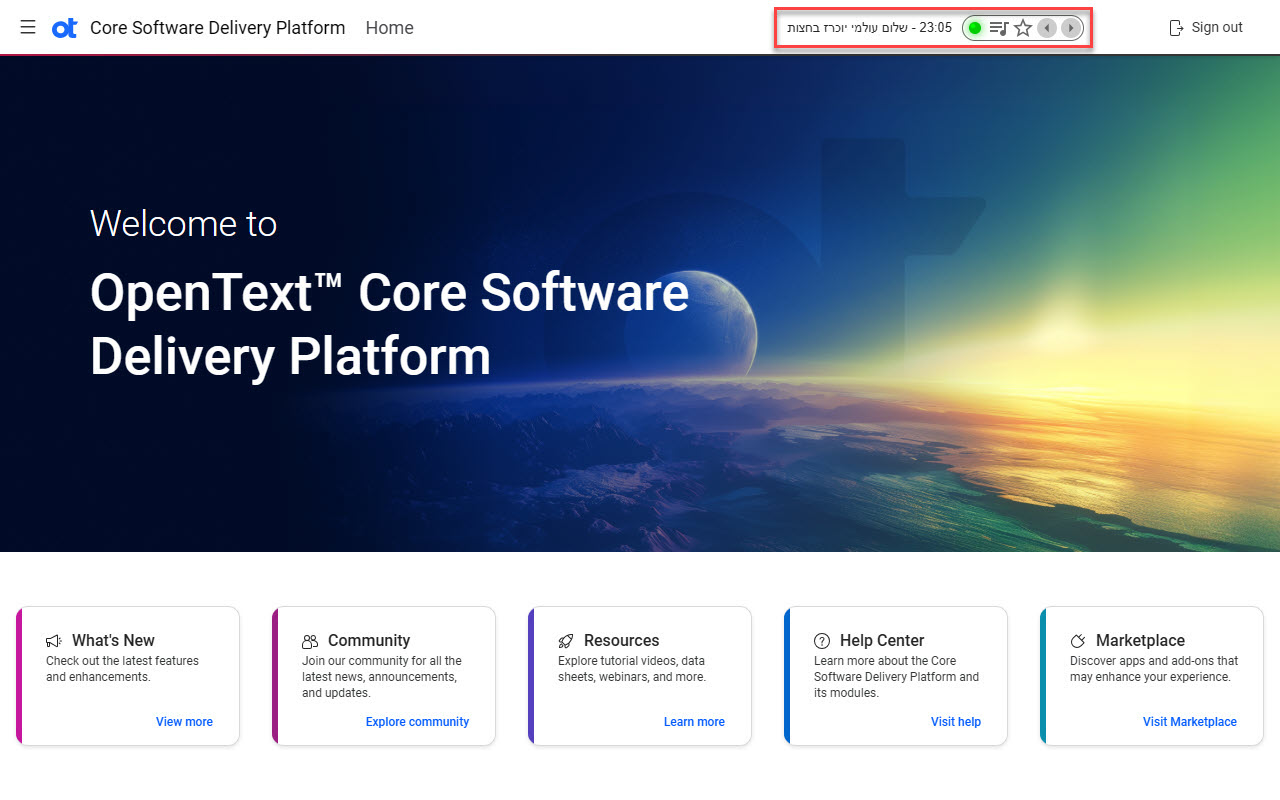Click the What's New megaphone icon
The width and height of the screenshot is (1280, 800).
coord(54,641)
